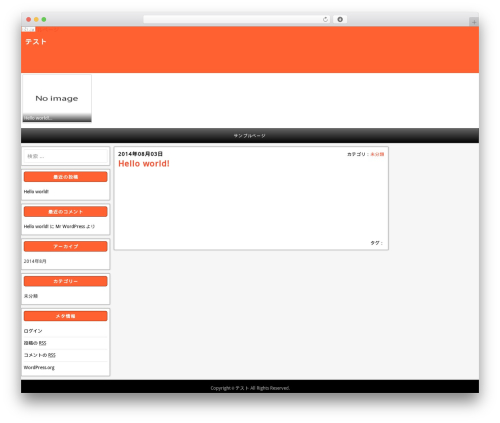The image size is (500, 423).
Task: Click the Hello world caption on thumbnail
Action: pyautogui.click(x=38, y=118)
